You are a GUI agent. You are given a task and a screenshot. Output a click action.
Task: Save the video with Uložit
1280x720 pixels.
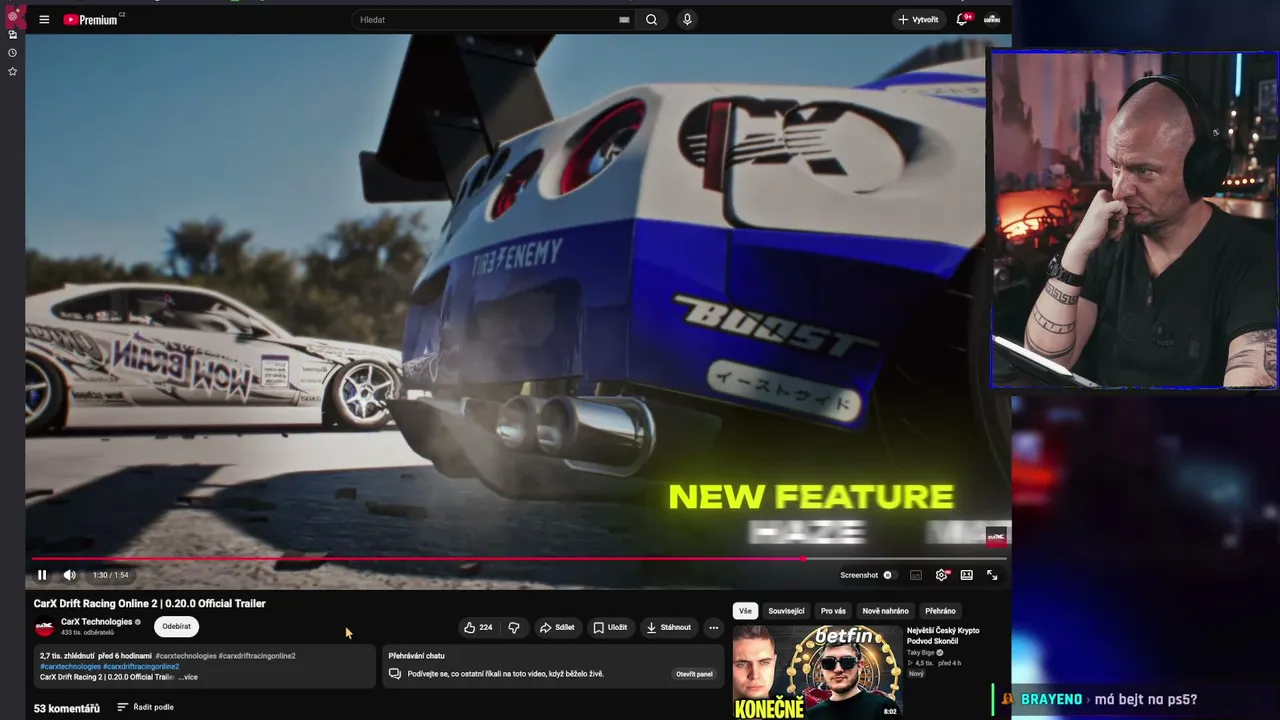610,628
